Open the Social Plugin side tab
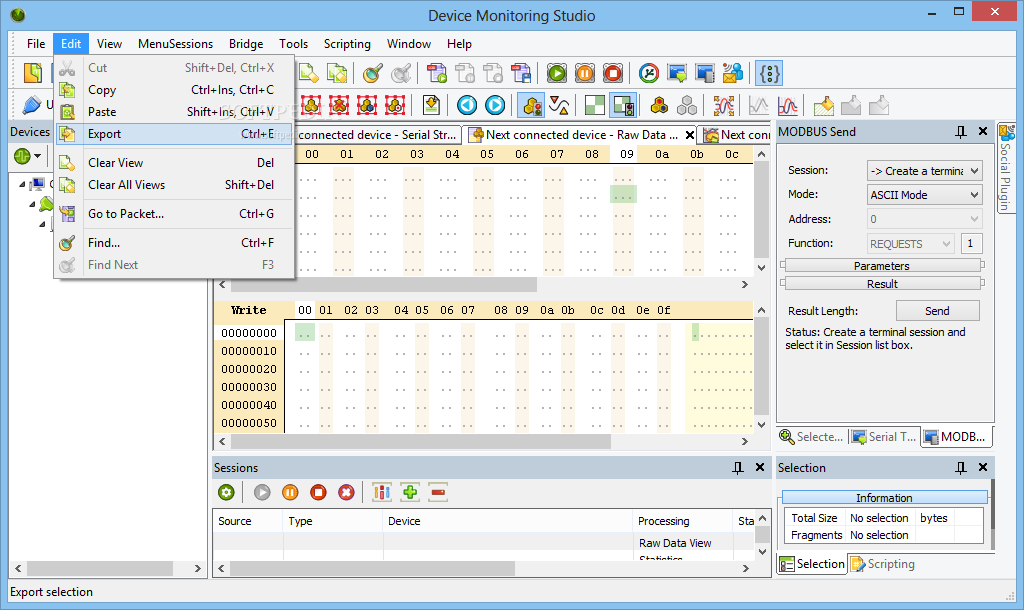The image size is (1024, 610). coord(1006,167)
